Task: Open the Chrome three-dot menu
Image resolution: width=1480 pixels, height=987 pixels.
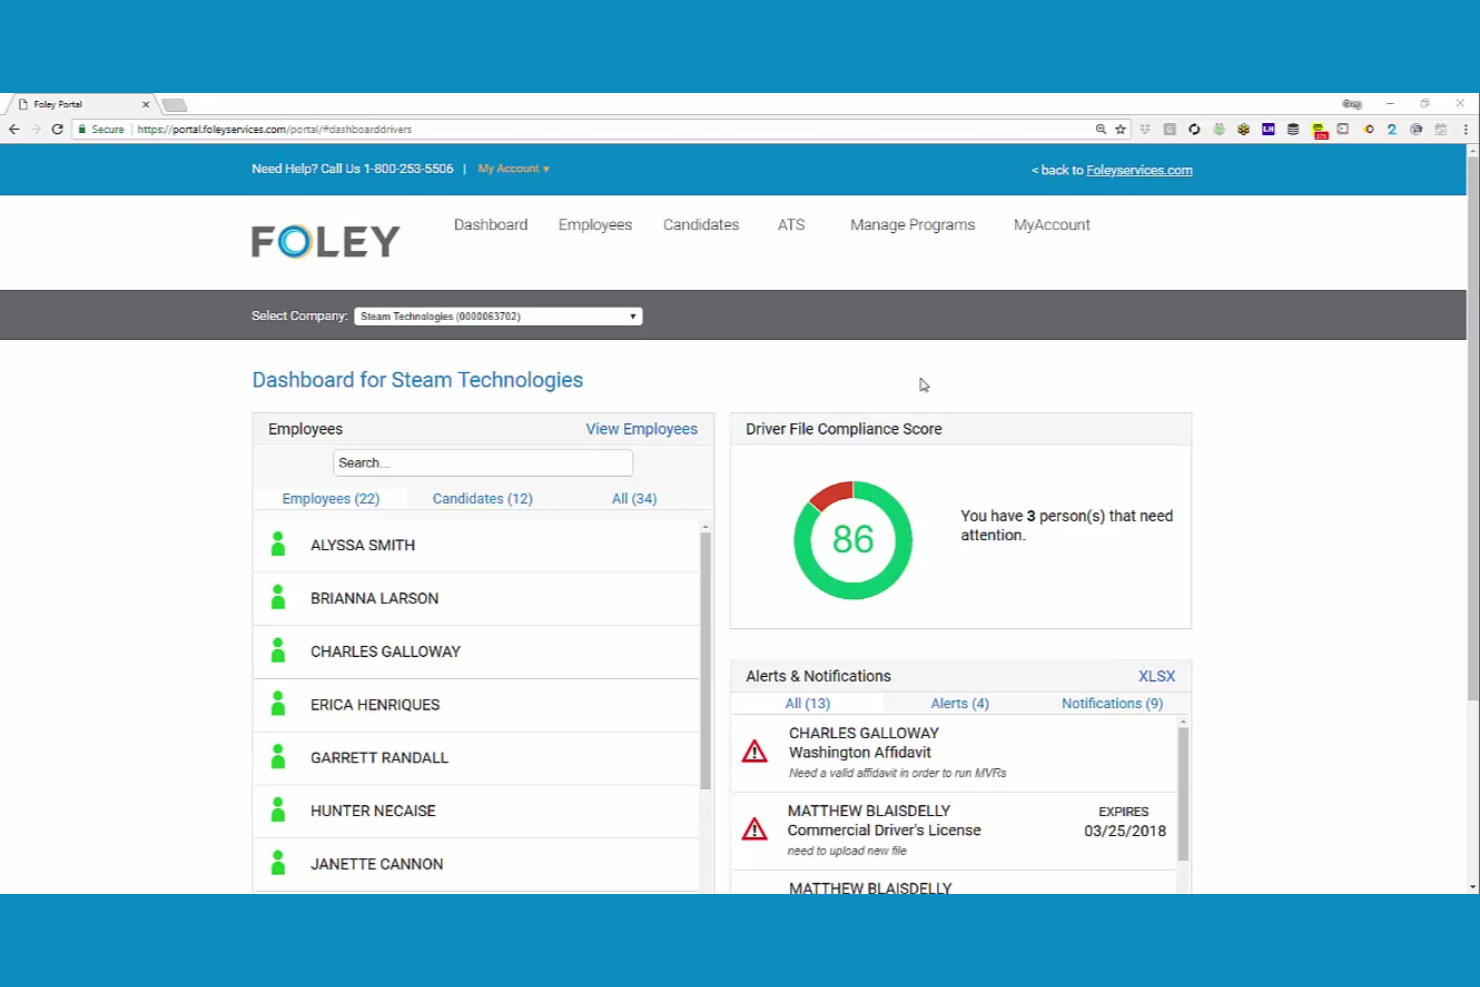Action: click(1466, 129)
